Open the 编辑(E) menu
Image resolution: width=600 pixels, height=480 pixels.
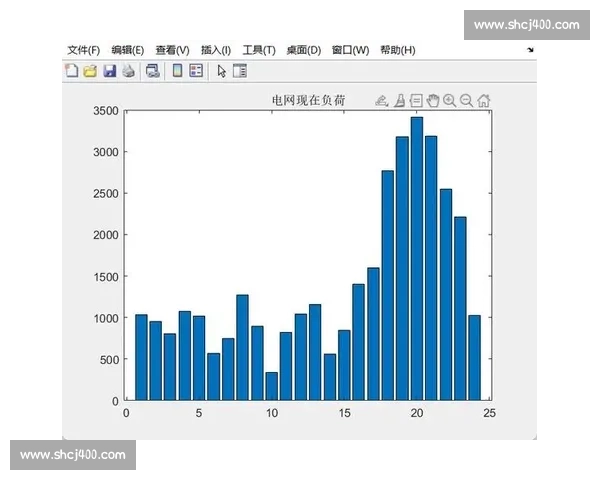click(128, 50)
